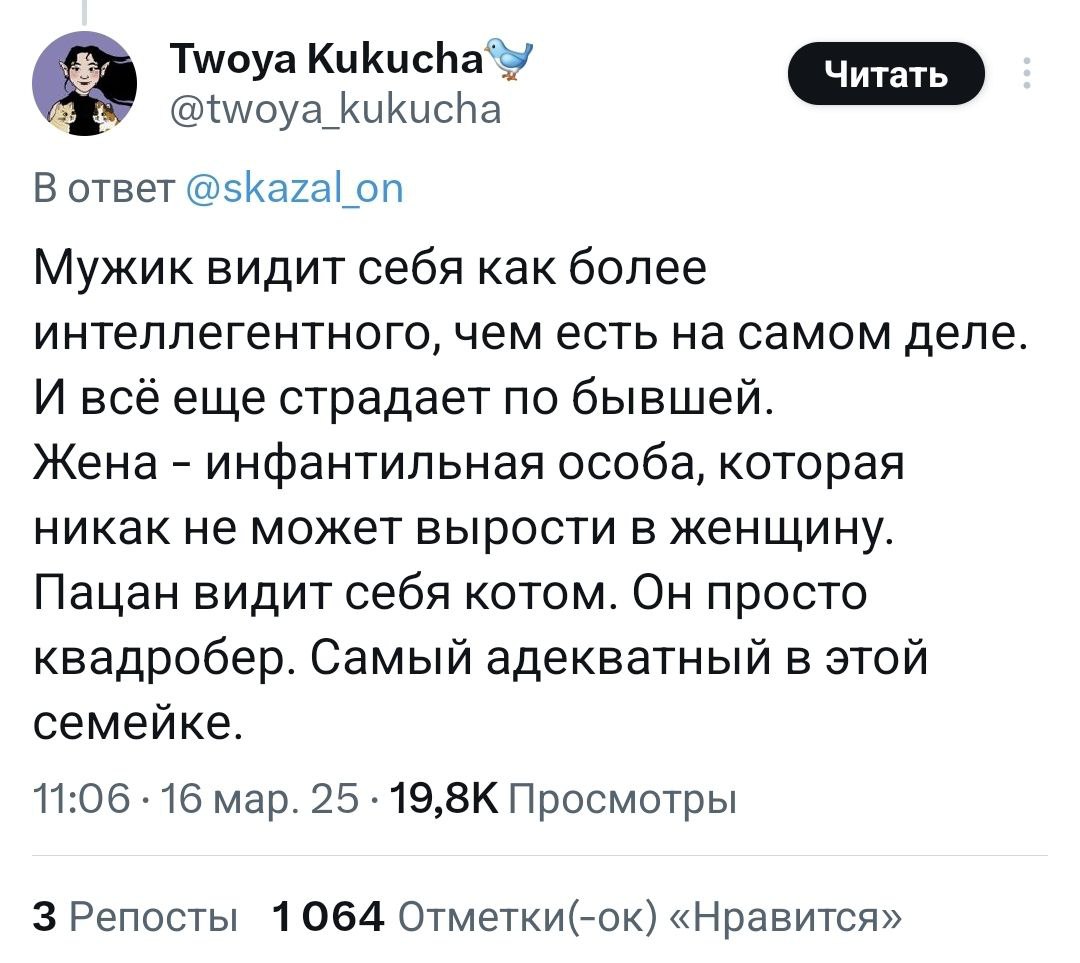Show the 3 Репосты list
Image resolution: width=1080 pixels, height=963 pixels.
tap(135, 917)
